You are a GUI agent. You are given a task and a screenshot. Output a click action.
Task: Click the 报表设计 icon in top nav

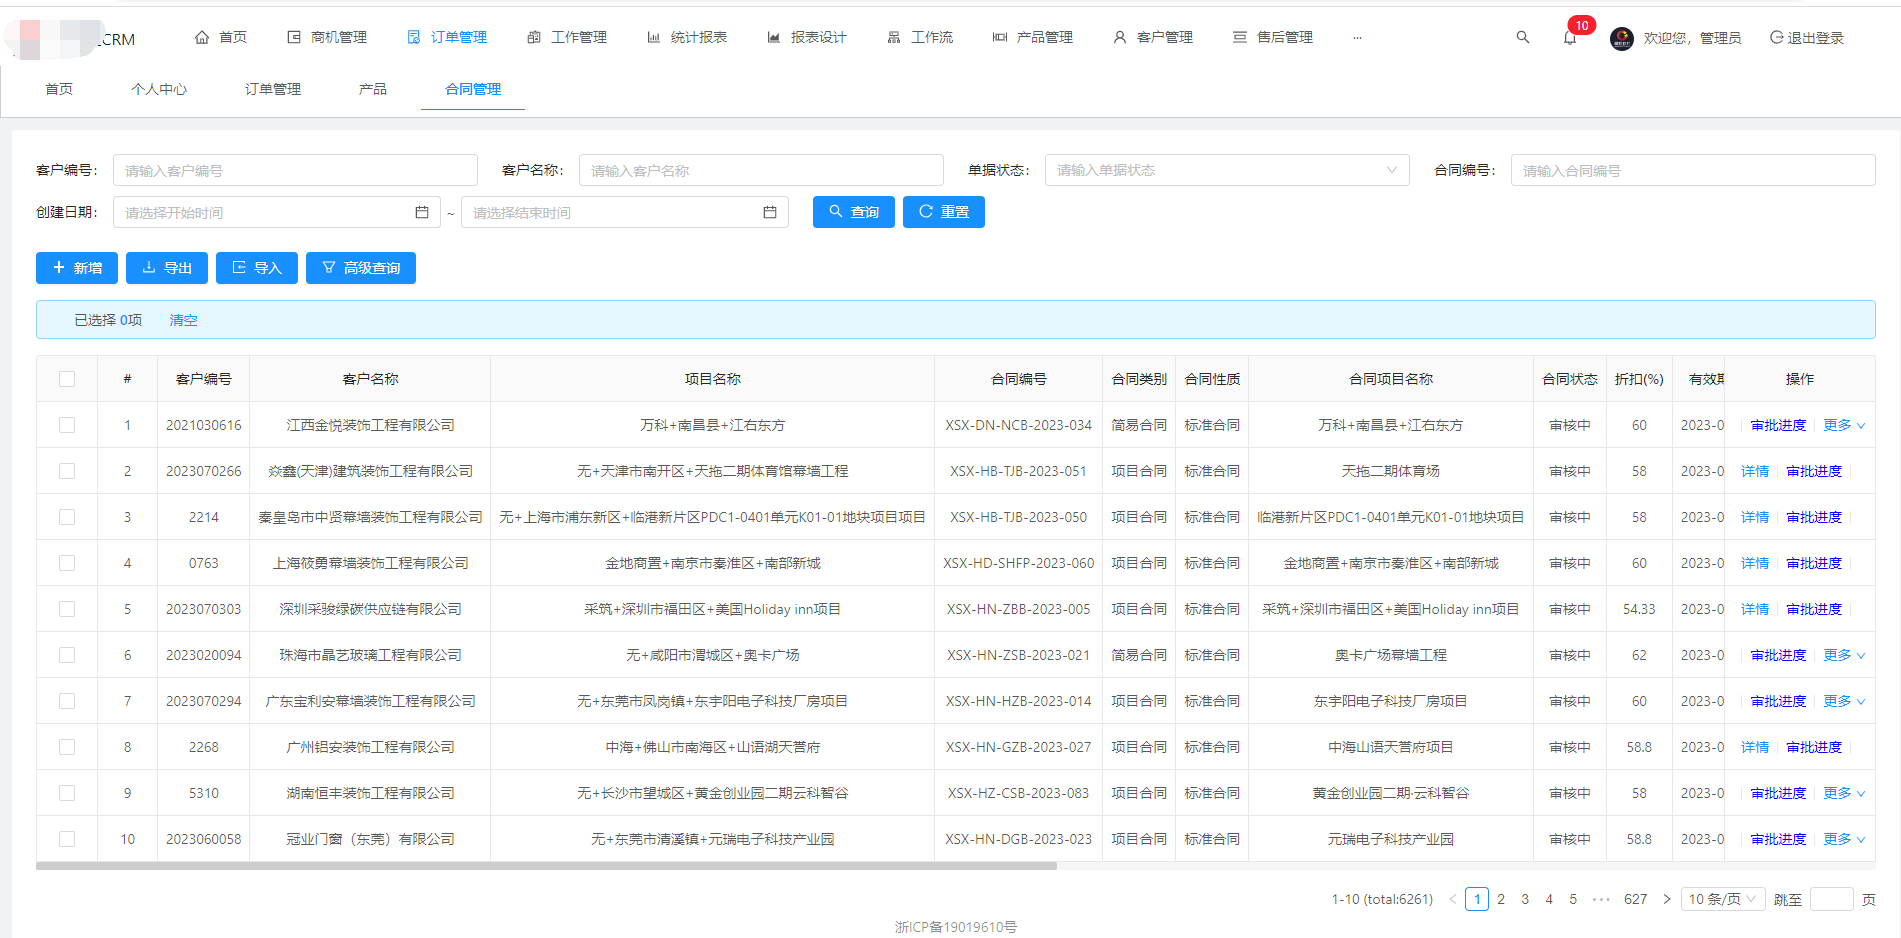[x=774, y=37]
